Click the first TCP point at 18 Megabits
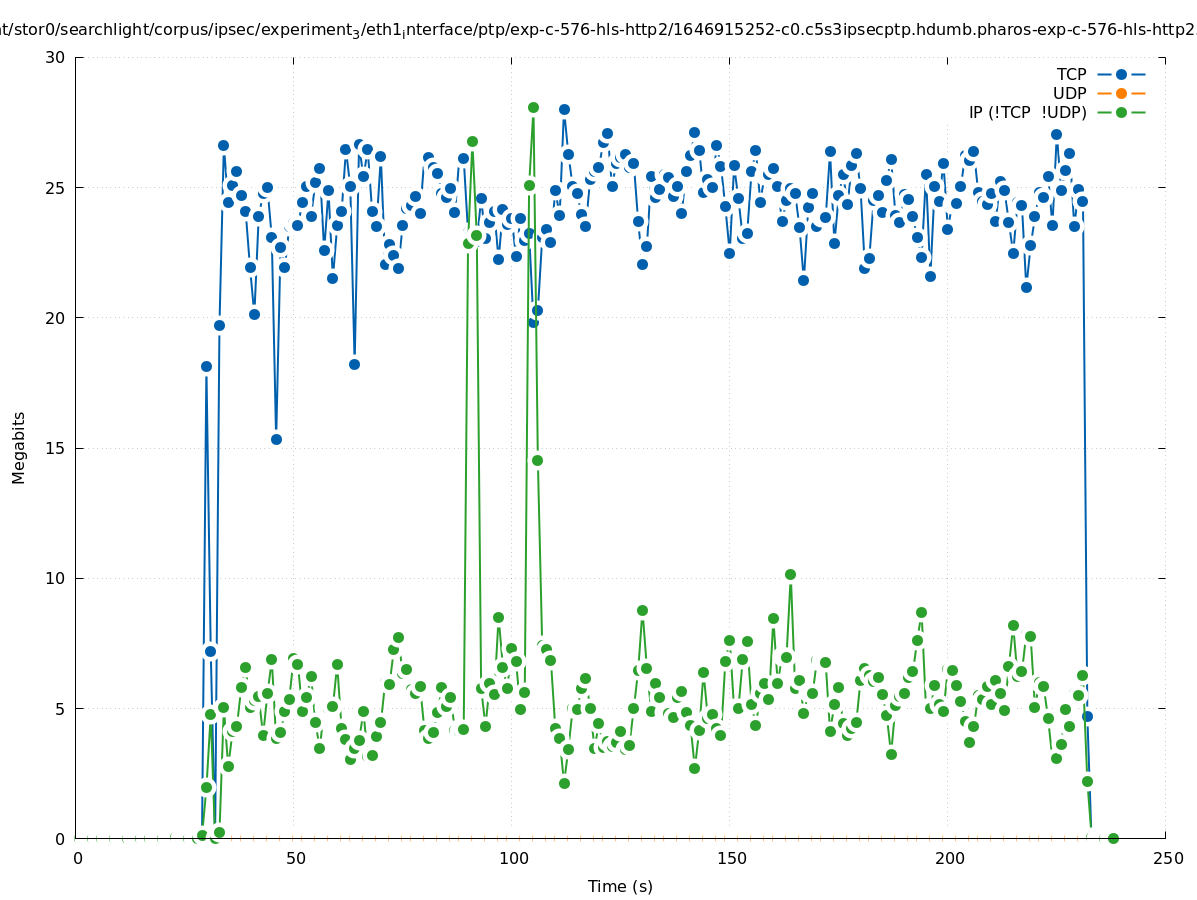The image size is (1197, 900). click(206, 366)
